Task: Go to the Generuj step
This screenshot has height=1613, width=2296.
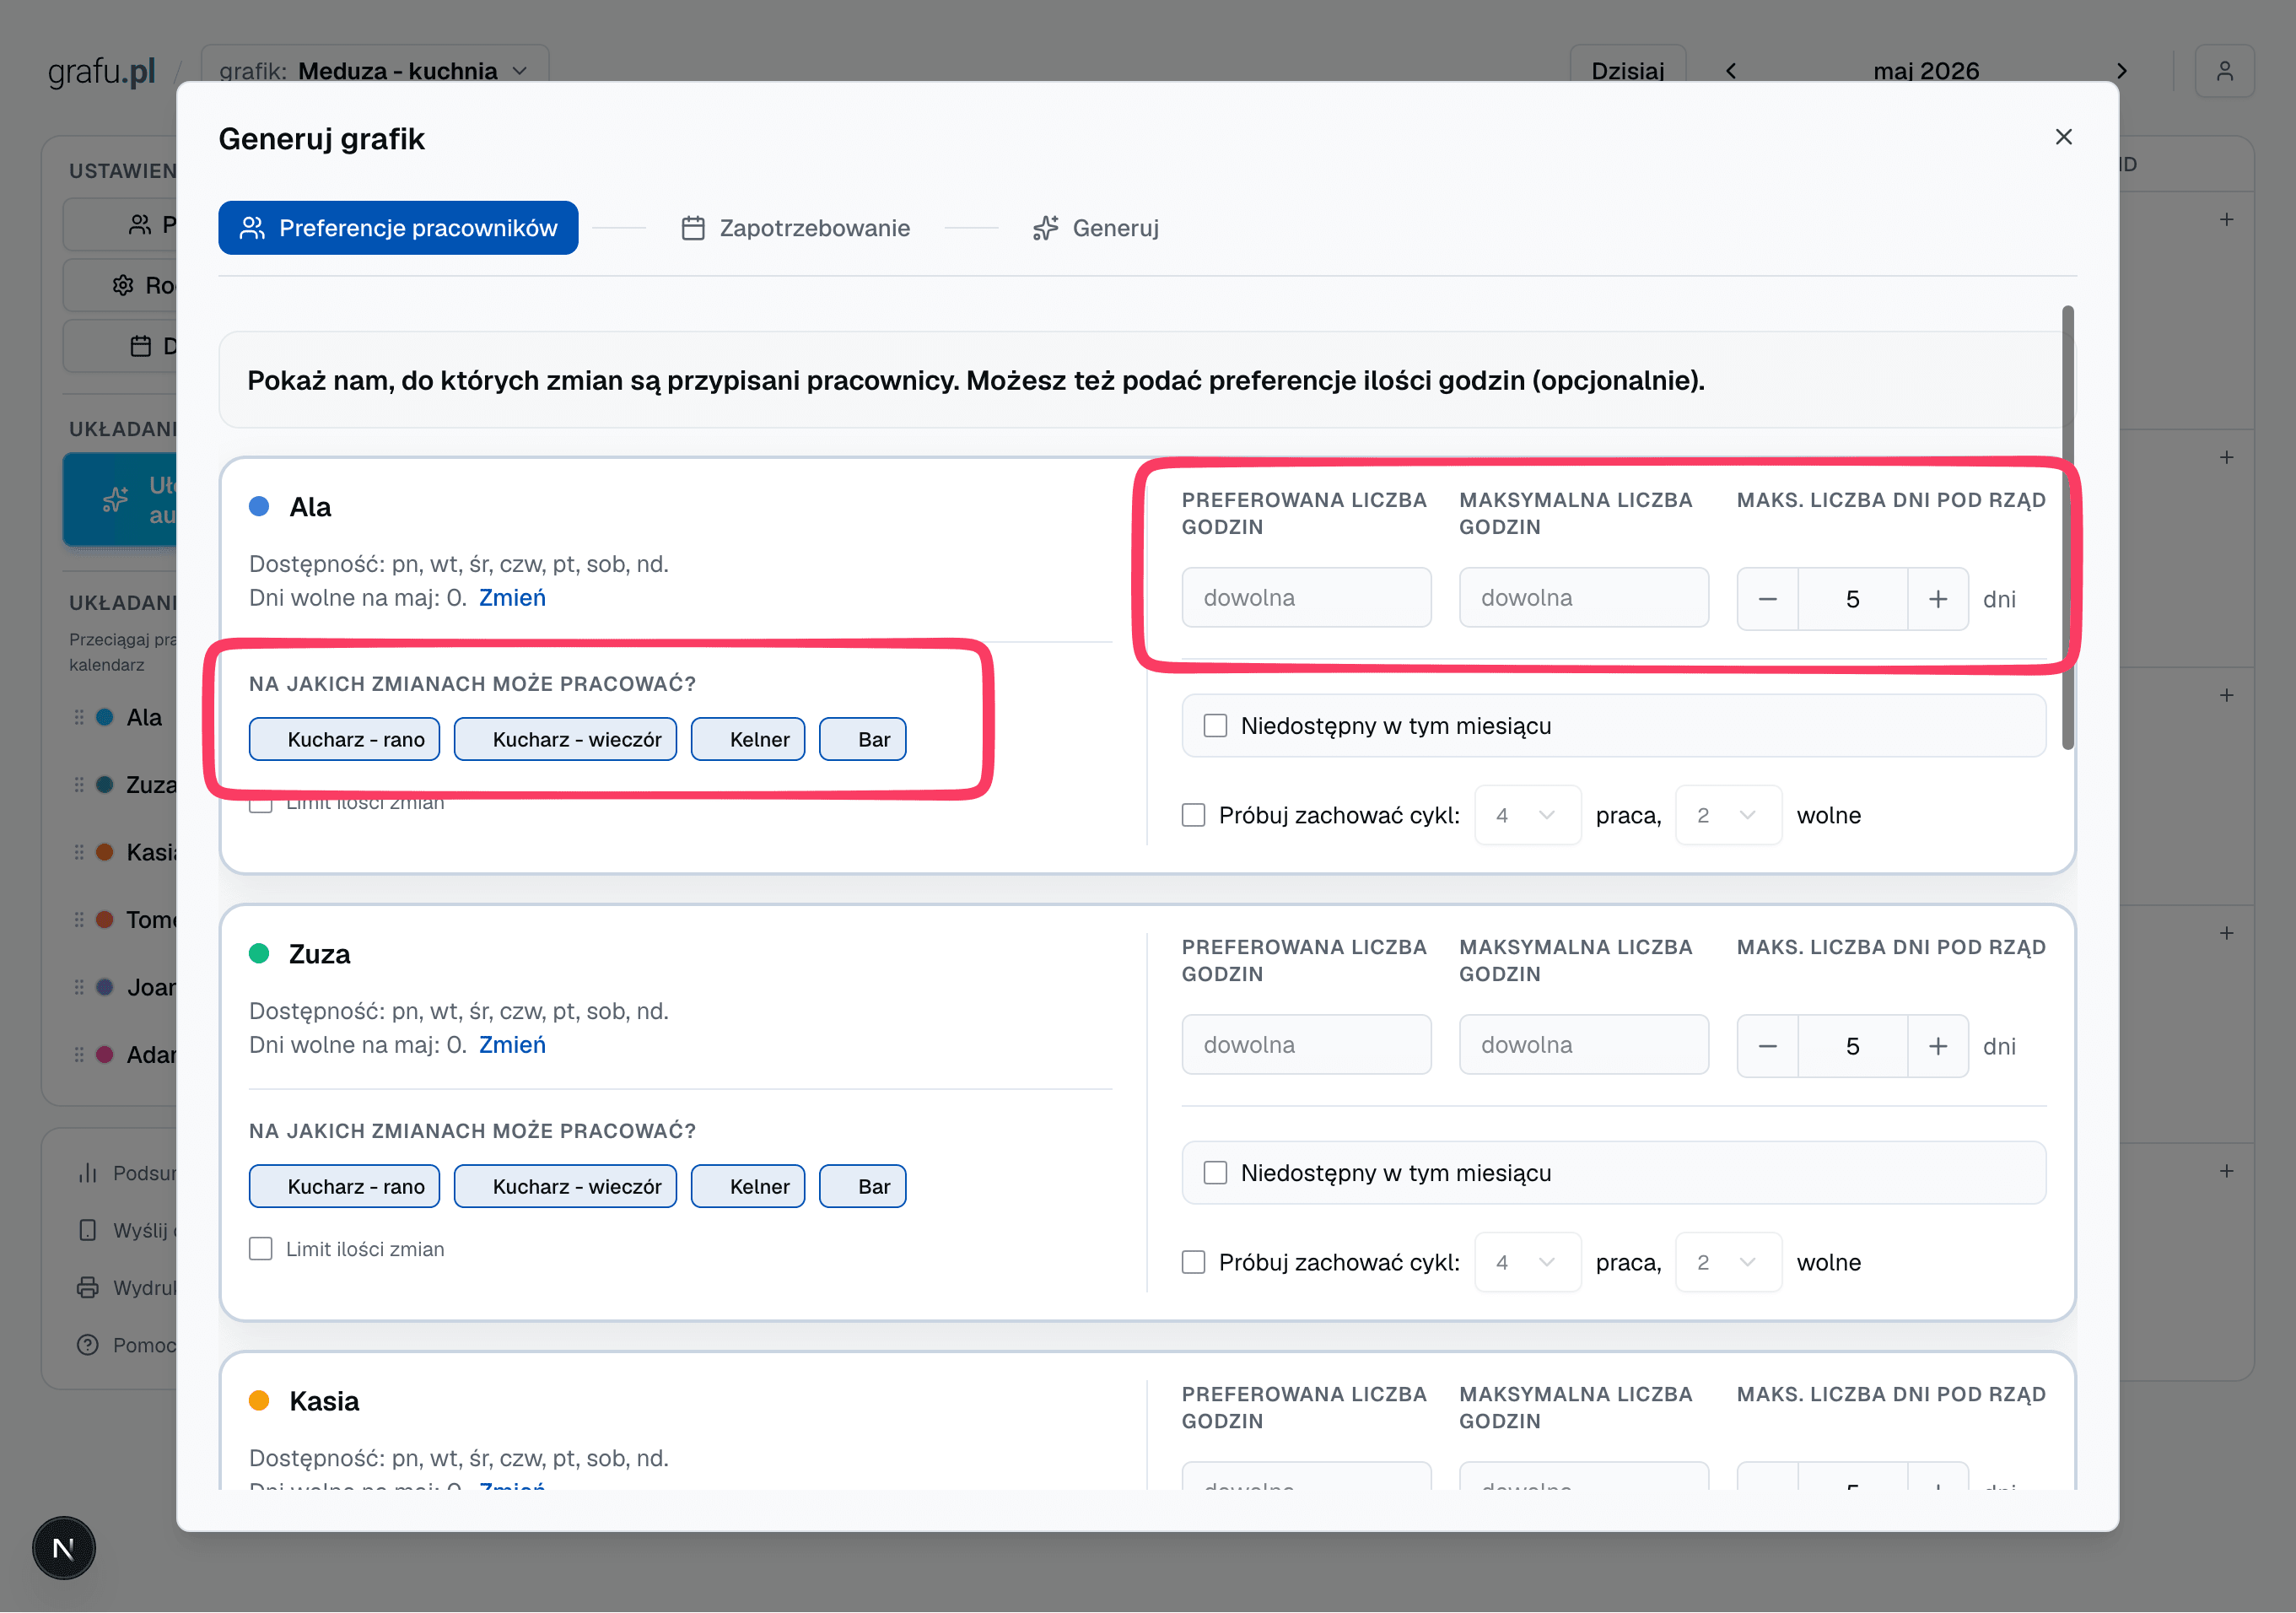Action: click(x=1096, y=228)
